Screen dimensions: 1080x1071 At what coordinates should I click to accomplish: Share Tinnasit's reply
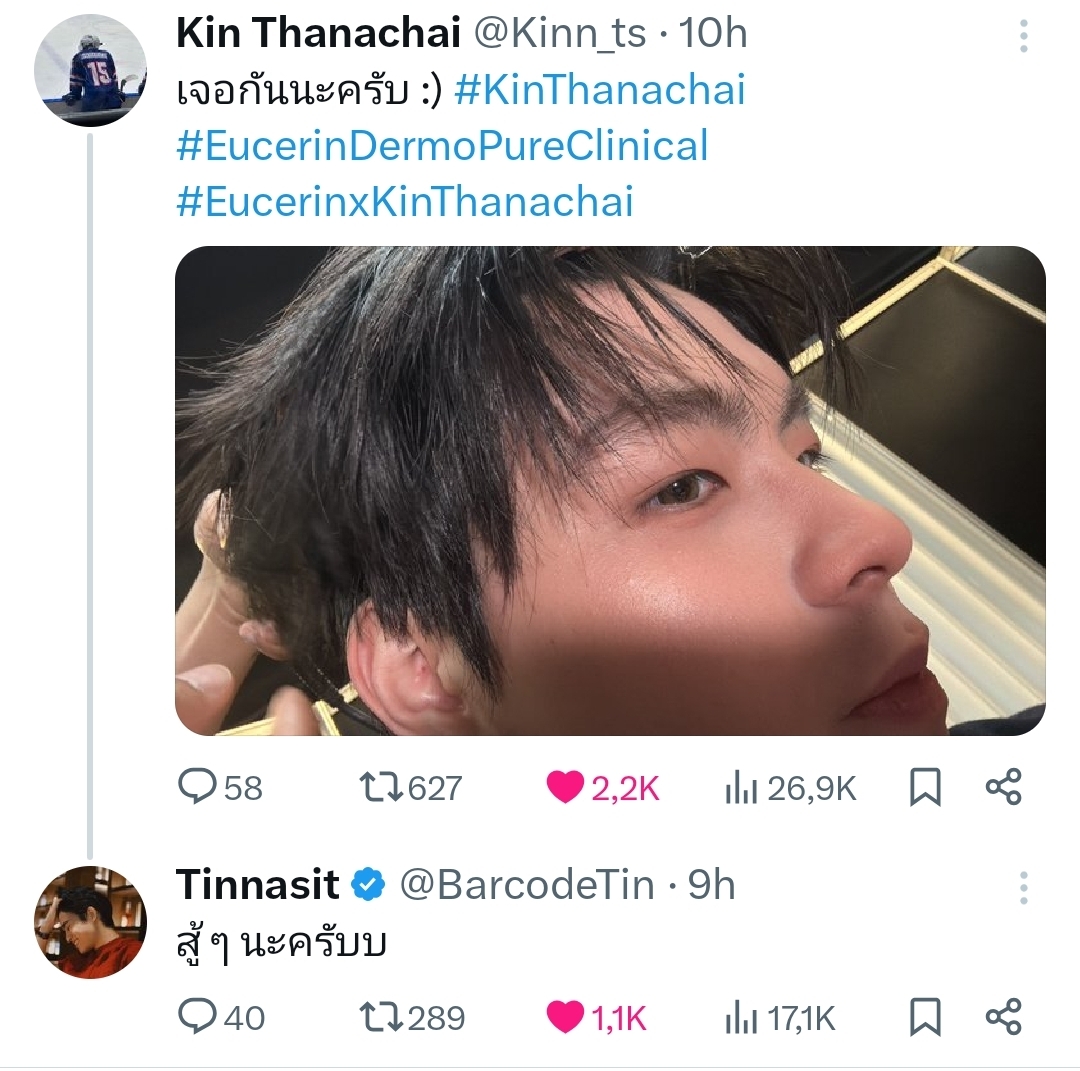[1003, 1018]
